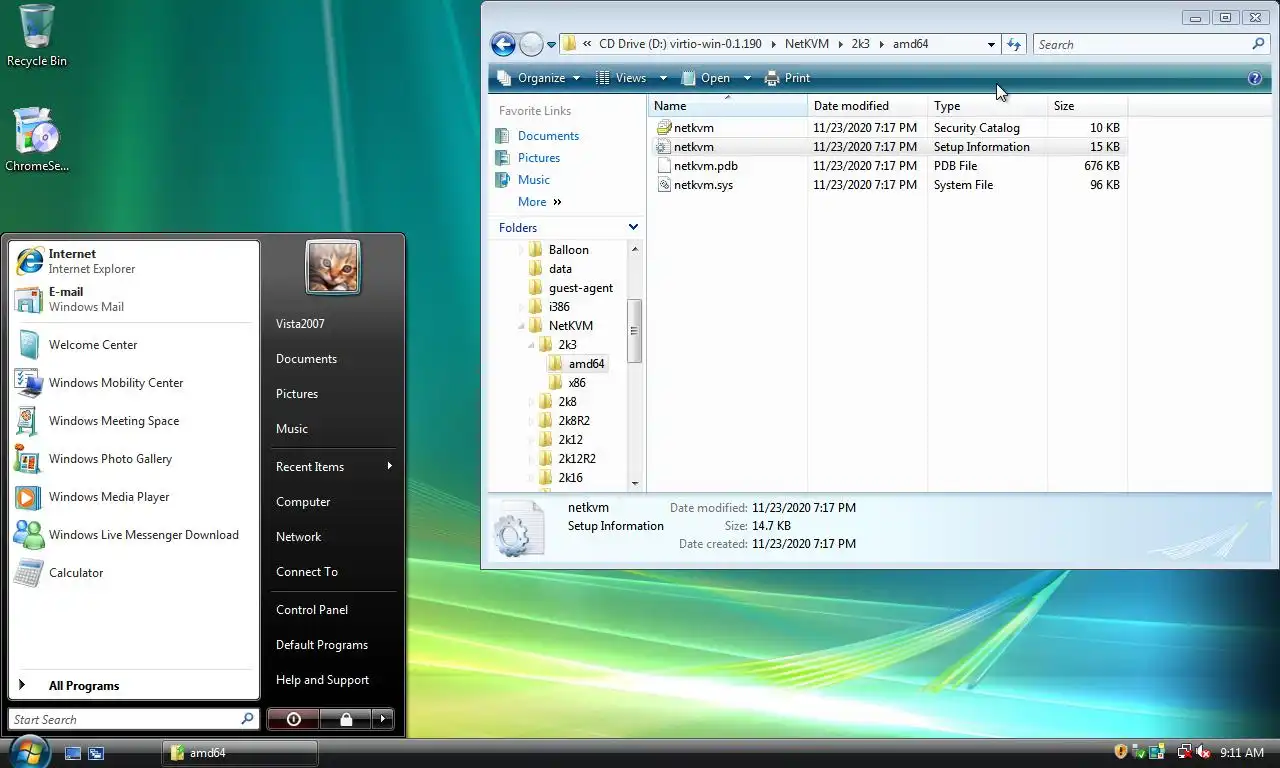Lock the computer with the lock button
1280x768 pixels.
click(345, 719)
